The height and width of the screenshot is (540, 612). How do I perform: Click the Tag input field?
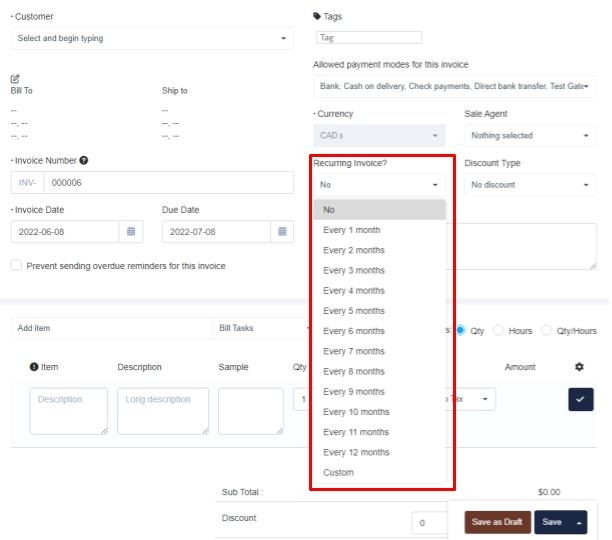(x=369, y=38)
